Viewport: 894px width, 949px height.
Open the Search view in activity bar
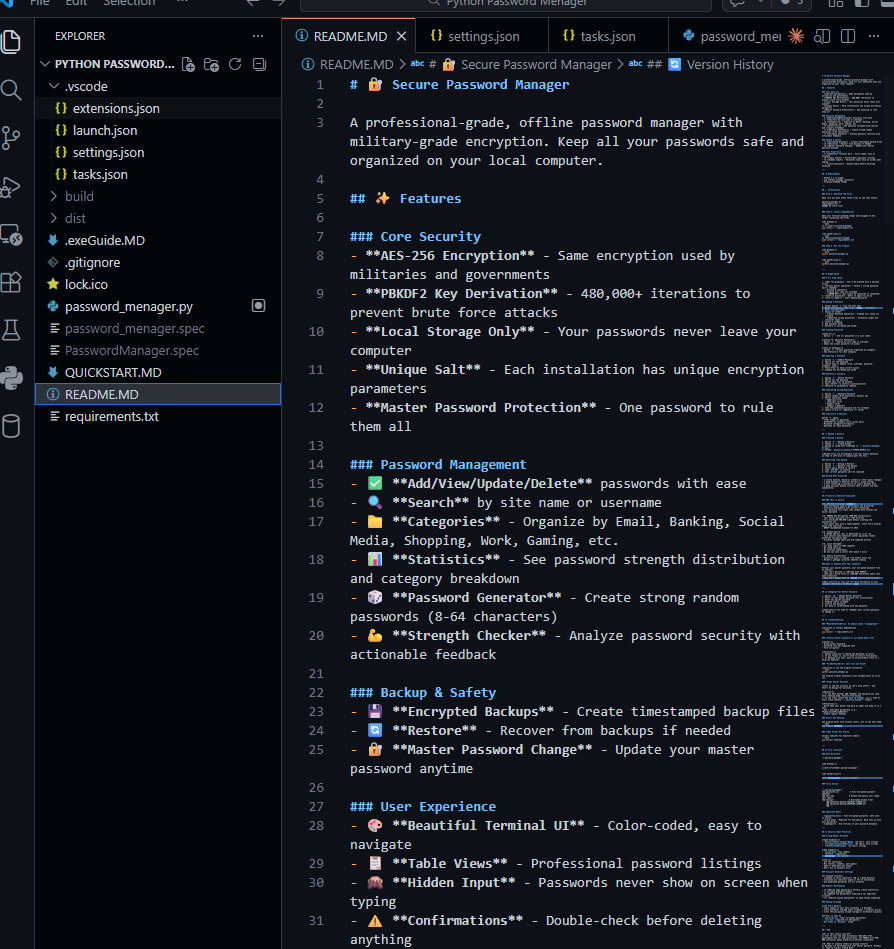tap(12, 90)
